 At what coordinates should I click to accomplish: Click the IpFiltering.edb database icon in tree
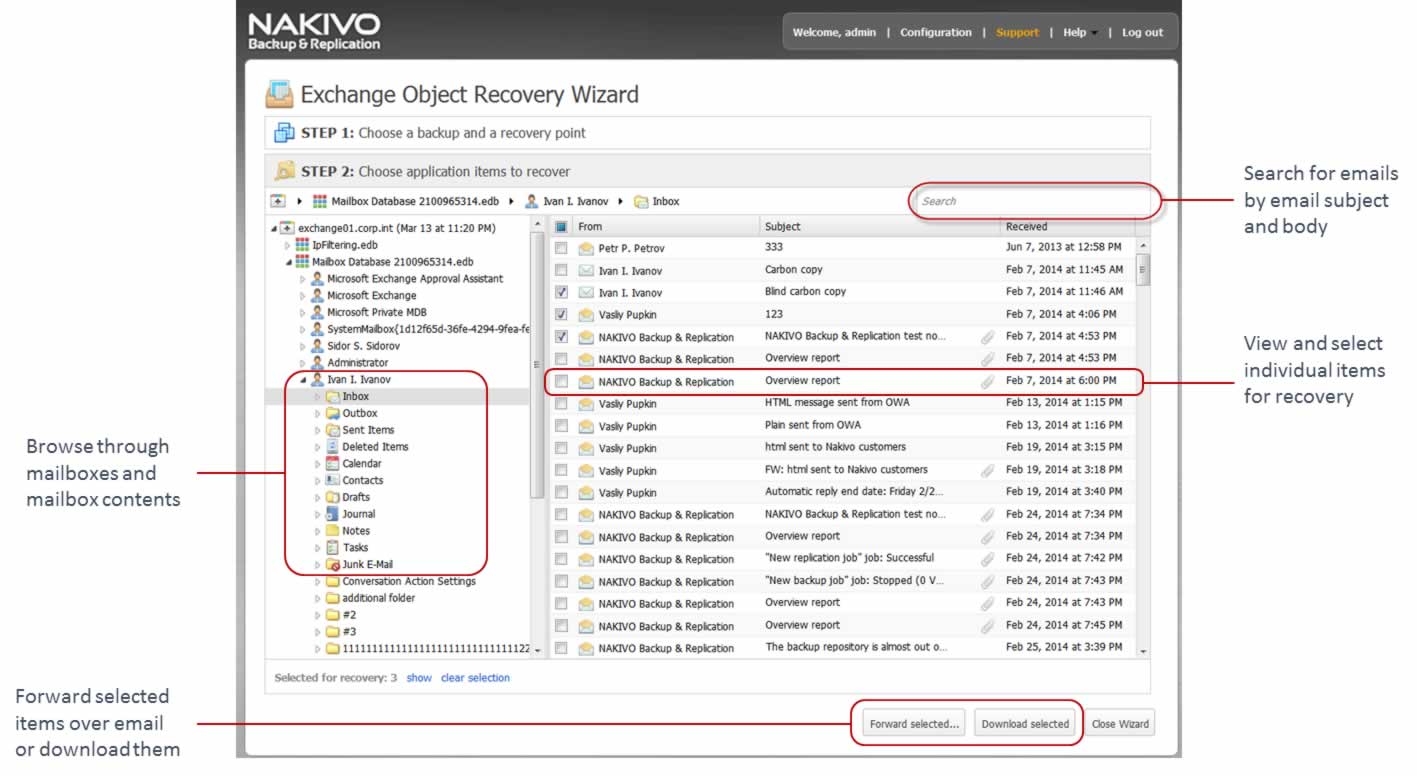point(302,245)
